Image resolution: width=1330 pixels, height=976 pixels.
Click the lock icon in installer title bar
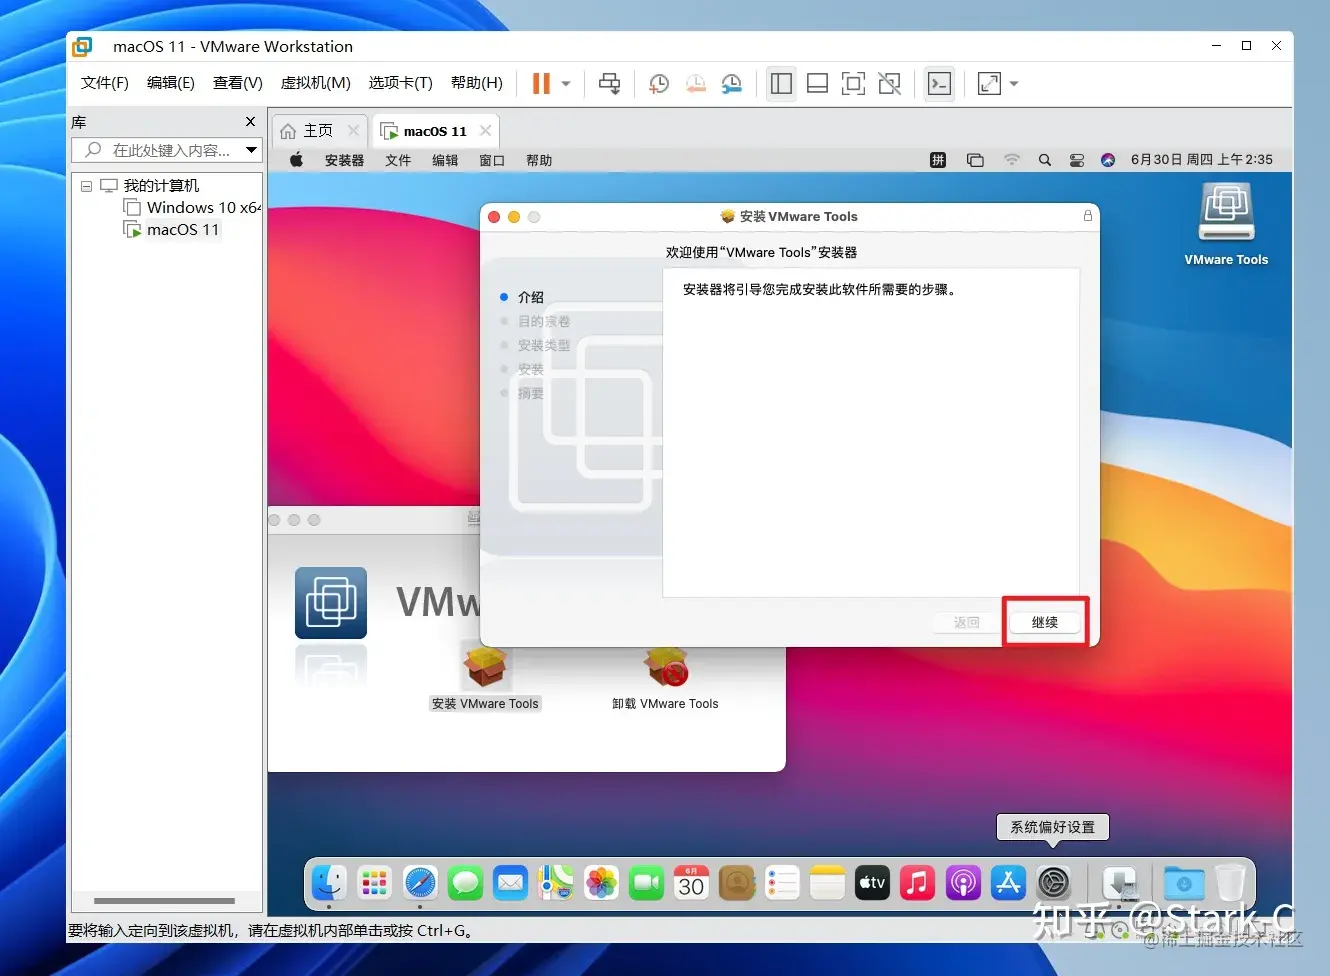(1088, 216)
